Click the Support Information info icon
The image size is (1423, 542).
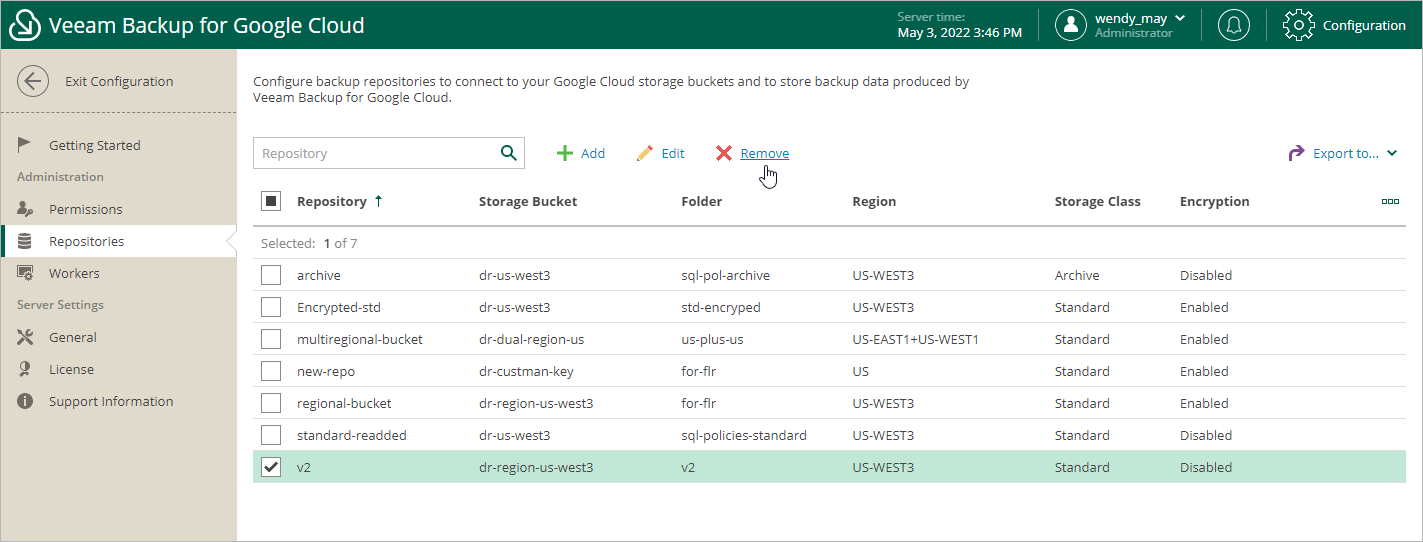pos(26,401)
